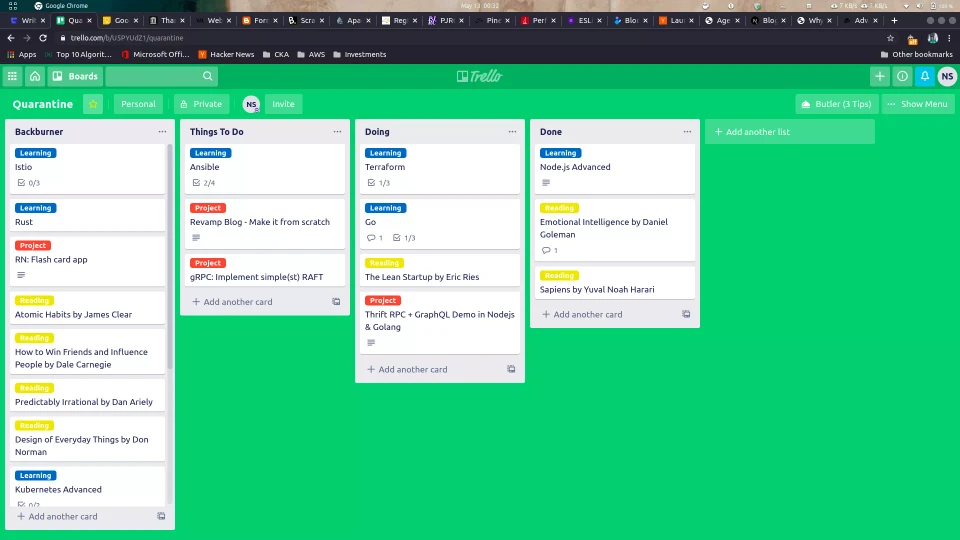The height and width of the screenshot is (540, 960).
Task: Open the Done list actions menu
Action: point(688,132)
